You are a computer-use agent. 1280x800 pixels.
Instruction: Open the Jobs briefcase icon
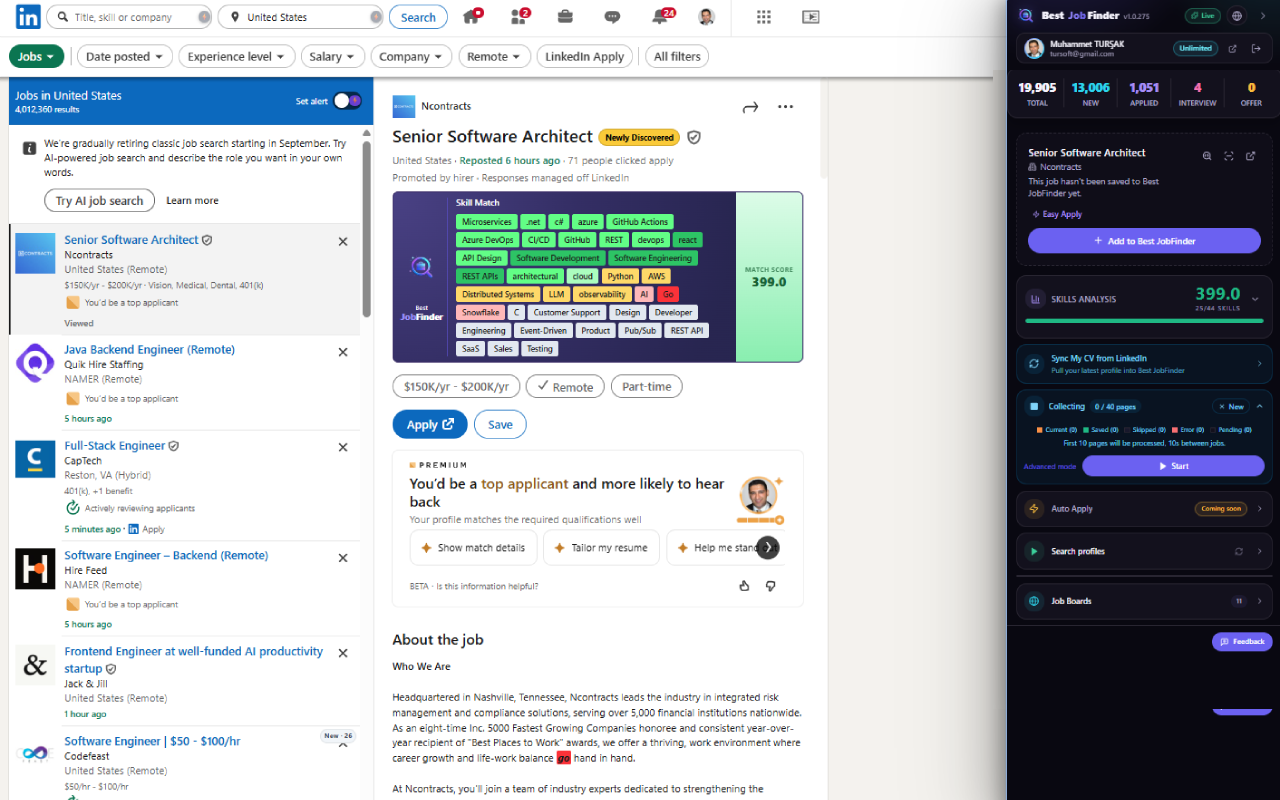(565, 17)
